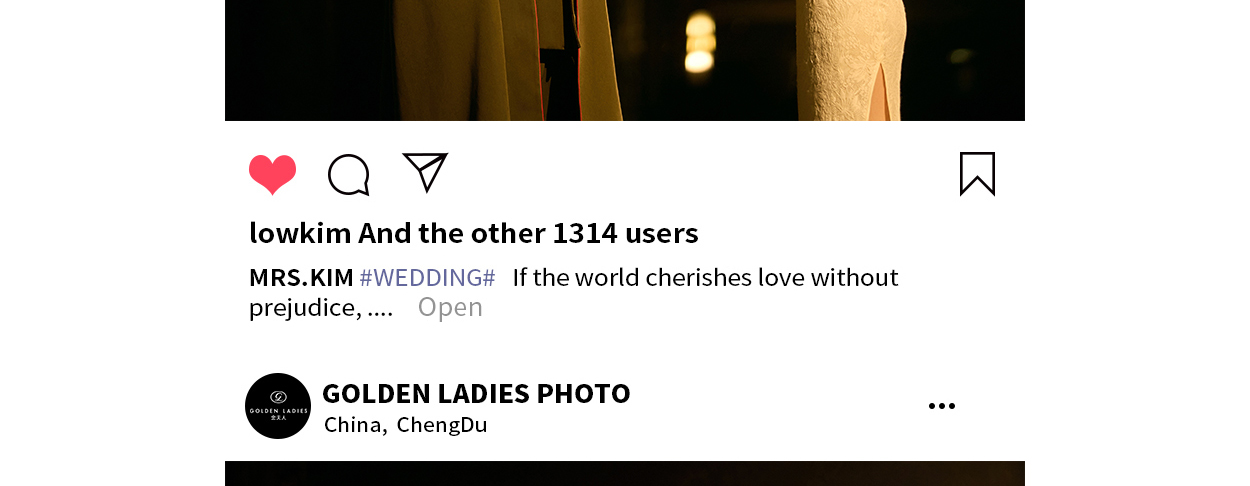Tap the white dress in photo
Image resolution: width=1250 pixels, height=486 pixels.
[853, 55]
